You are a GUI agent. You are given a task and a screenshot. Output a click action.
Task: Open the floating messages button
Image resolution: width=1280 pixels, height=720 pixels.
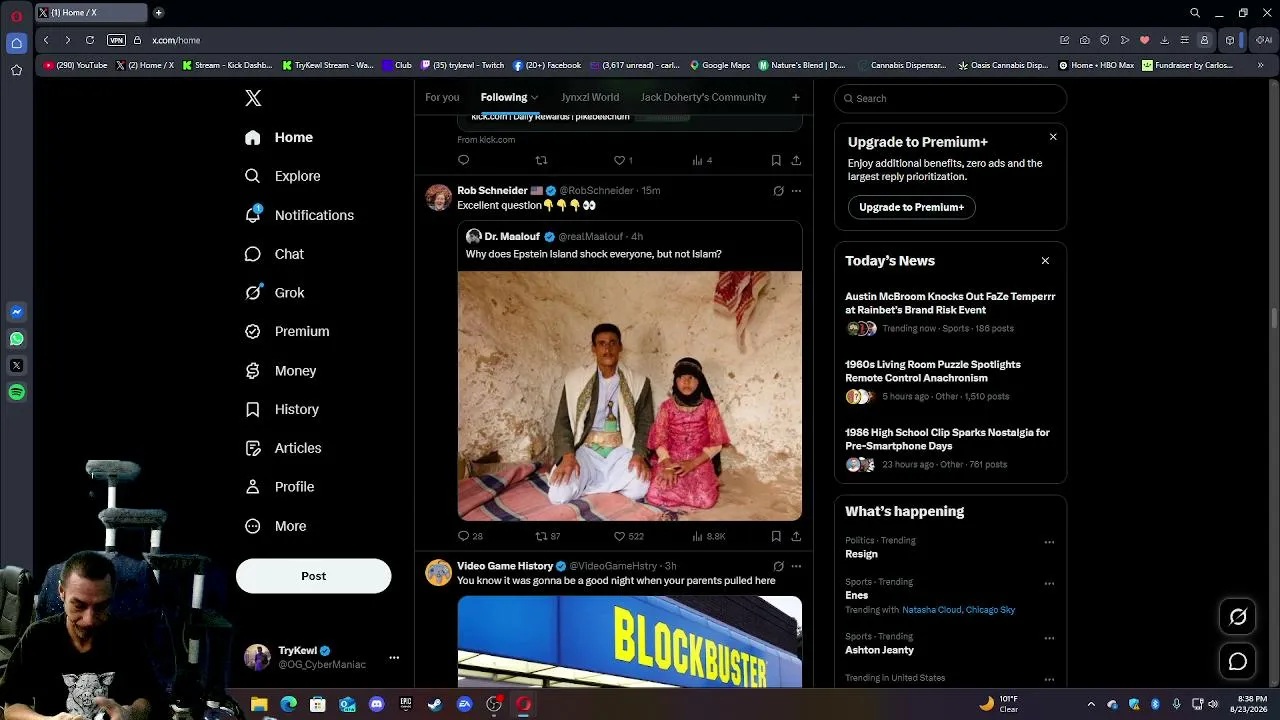[x=1238, y=661]
